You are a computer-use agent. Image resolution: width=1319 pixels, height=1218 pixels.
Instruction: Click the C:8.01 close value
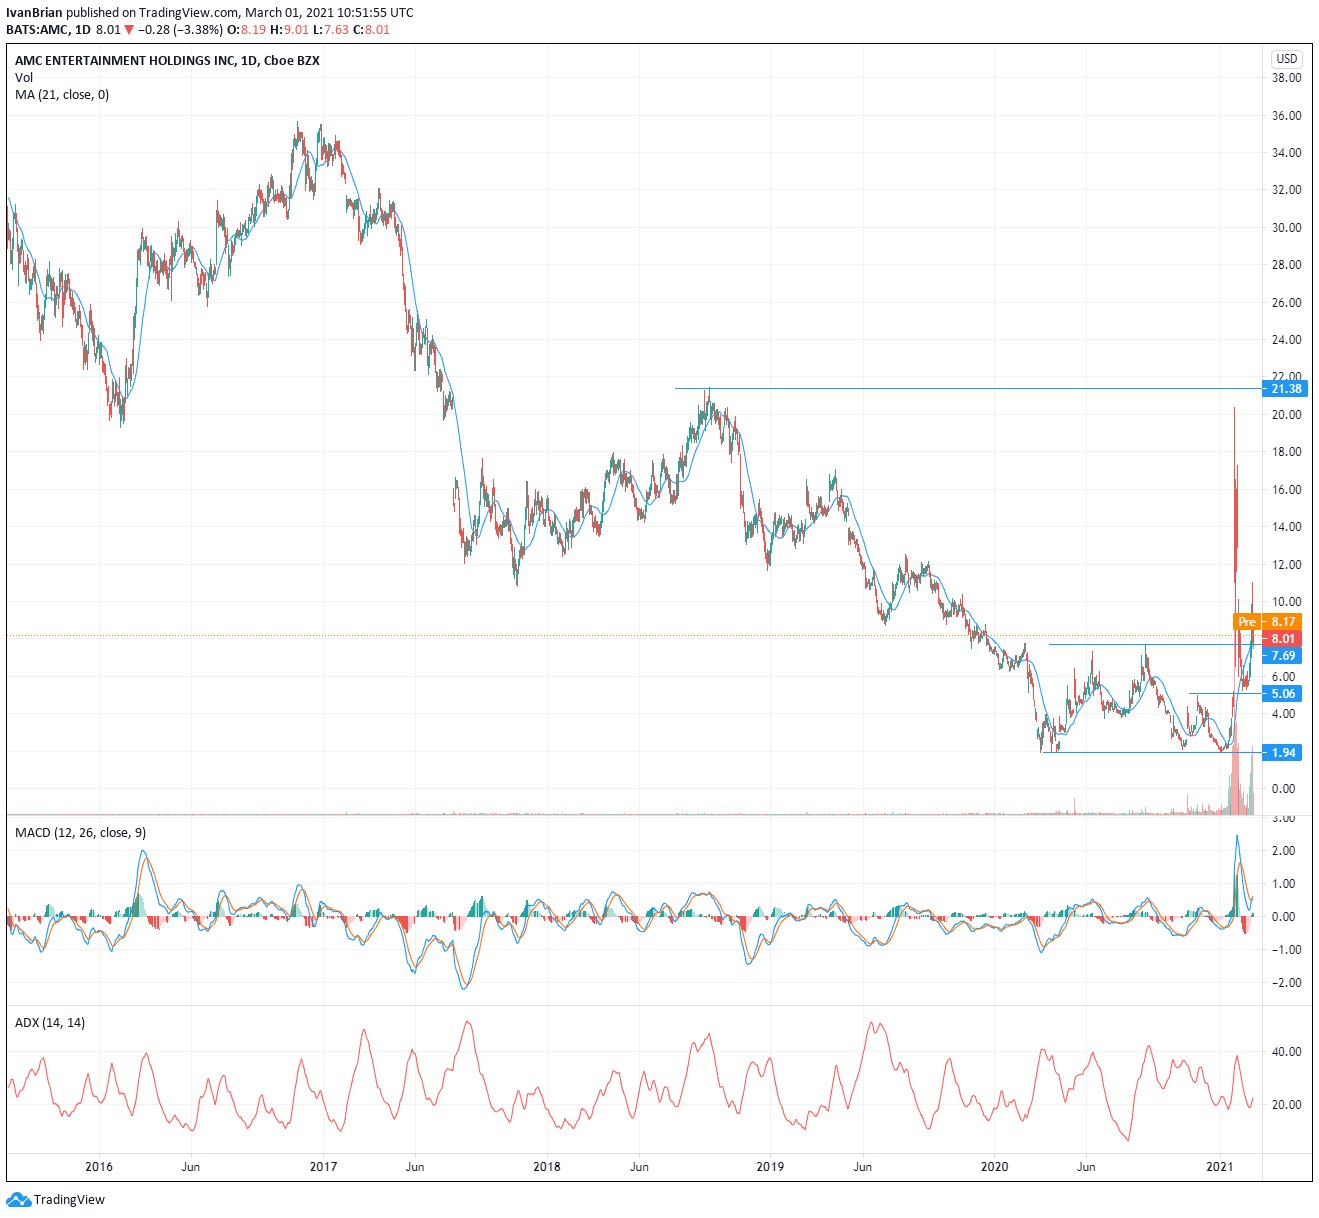pyautogui.click(x=372, y=30)
